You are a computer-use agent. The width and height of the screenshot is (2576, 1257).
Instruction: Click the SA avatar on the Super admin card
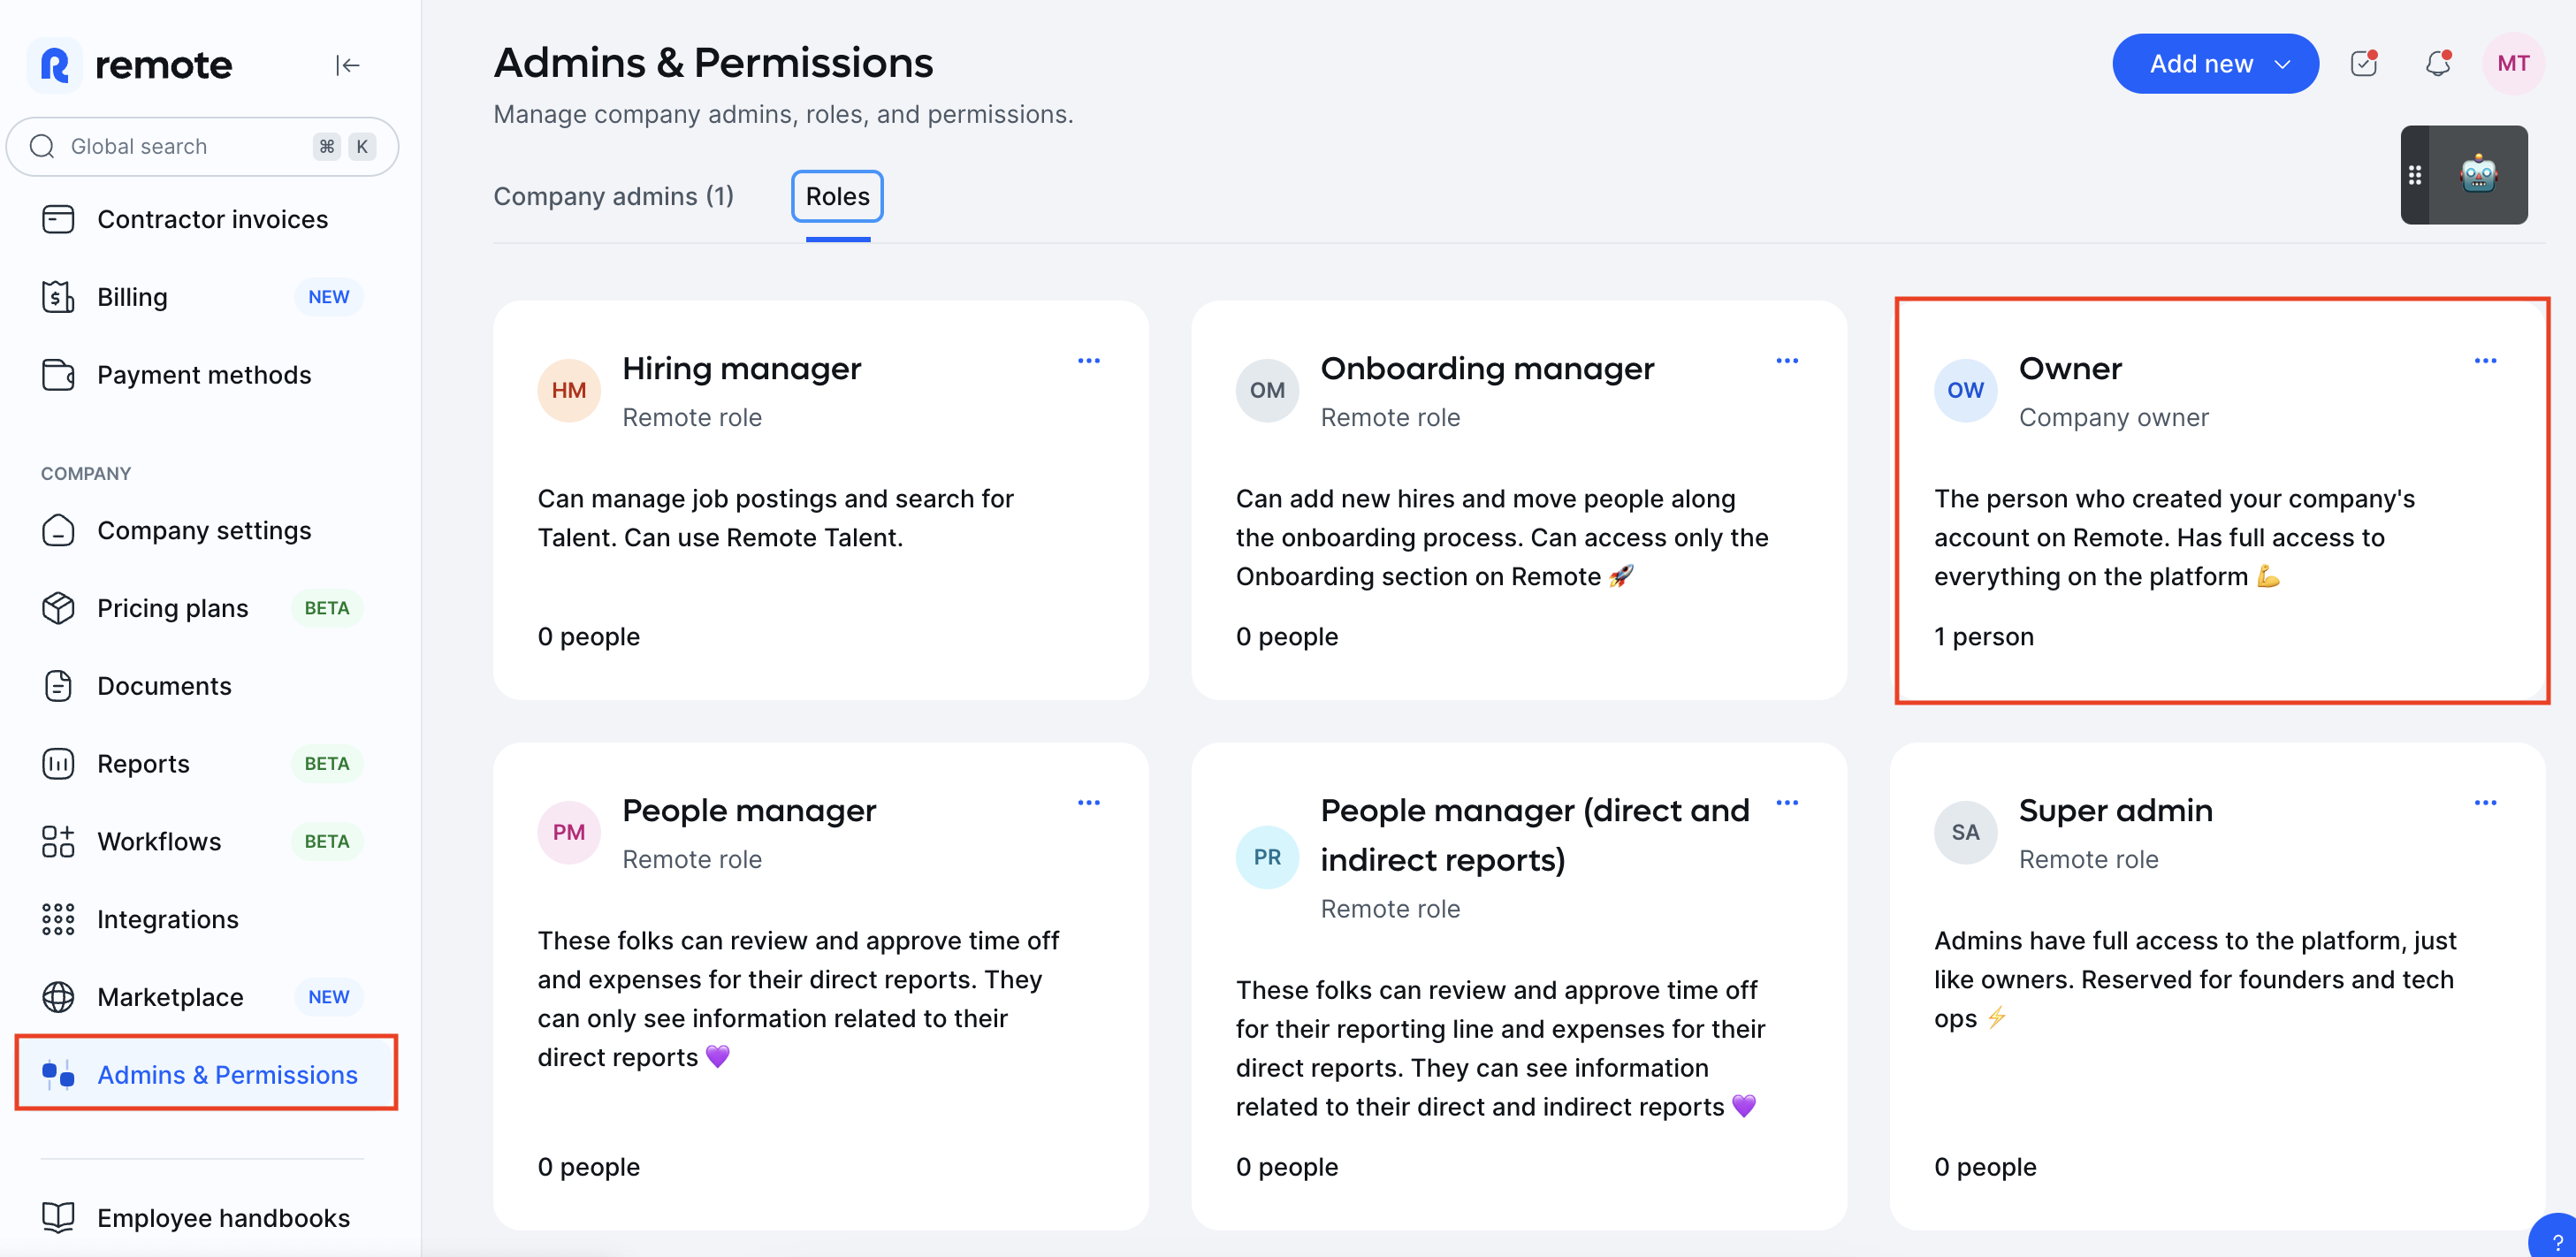point(1965,832)
